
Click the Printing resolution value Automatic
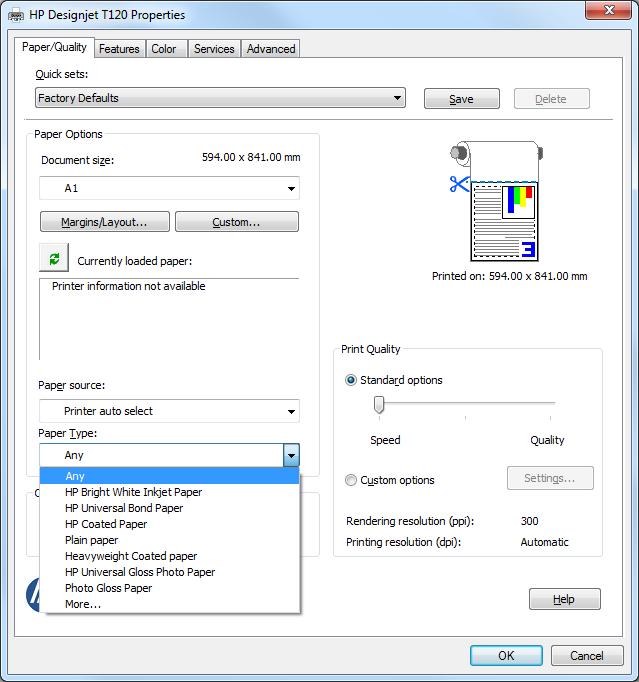545,542
